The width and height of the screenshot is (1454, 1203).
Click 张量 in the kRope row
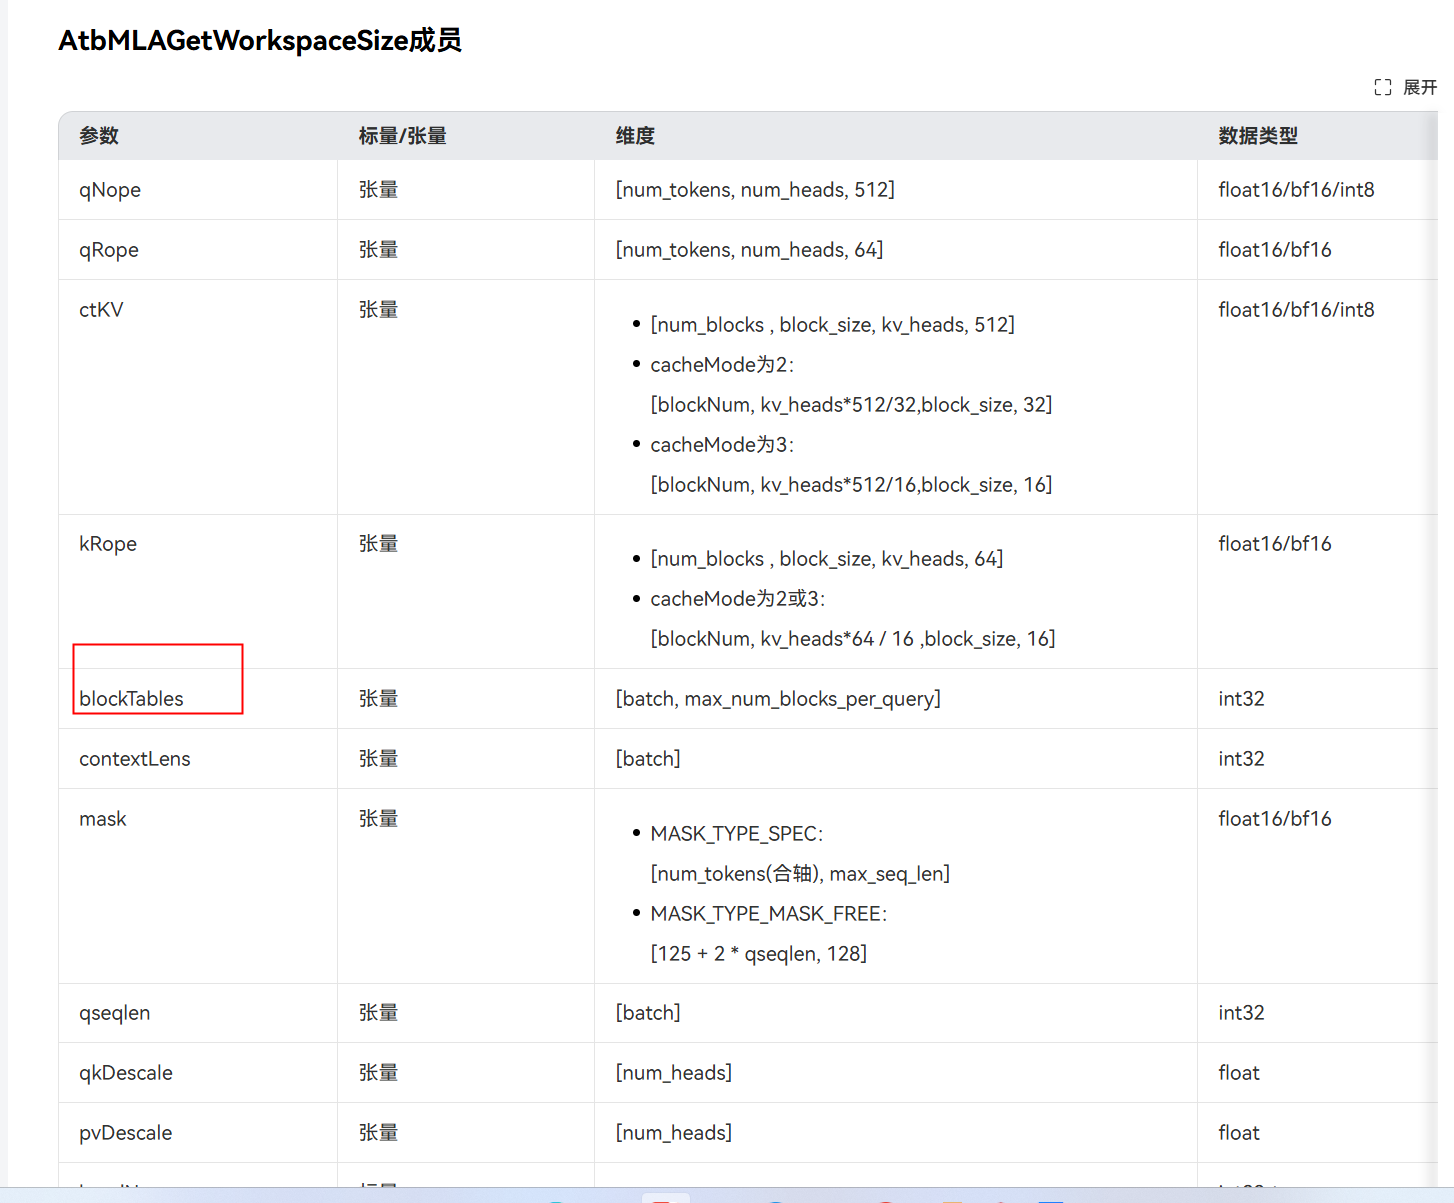pyautogui.click(x=378, y=544)
